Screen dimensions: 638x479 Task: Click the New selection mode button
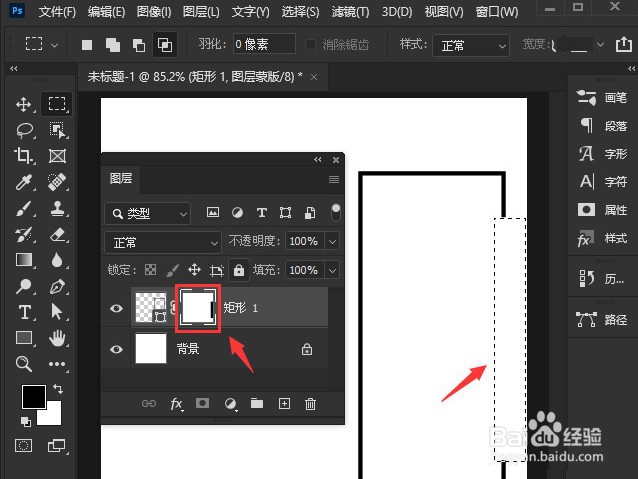click(x=87, y=45)
